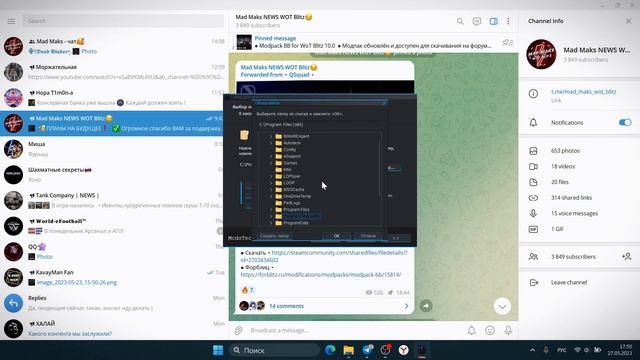The height and width of the screenshot is (360, 640).
Task: Open pinned message Modpack BB
Action: (373, 42)
